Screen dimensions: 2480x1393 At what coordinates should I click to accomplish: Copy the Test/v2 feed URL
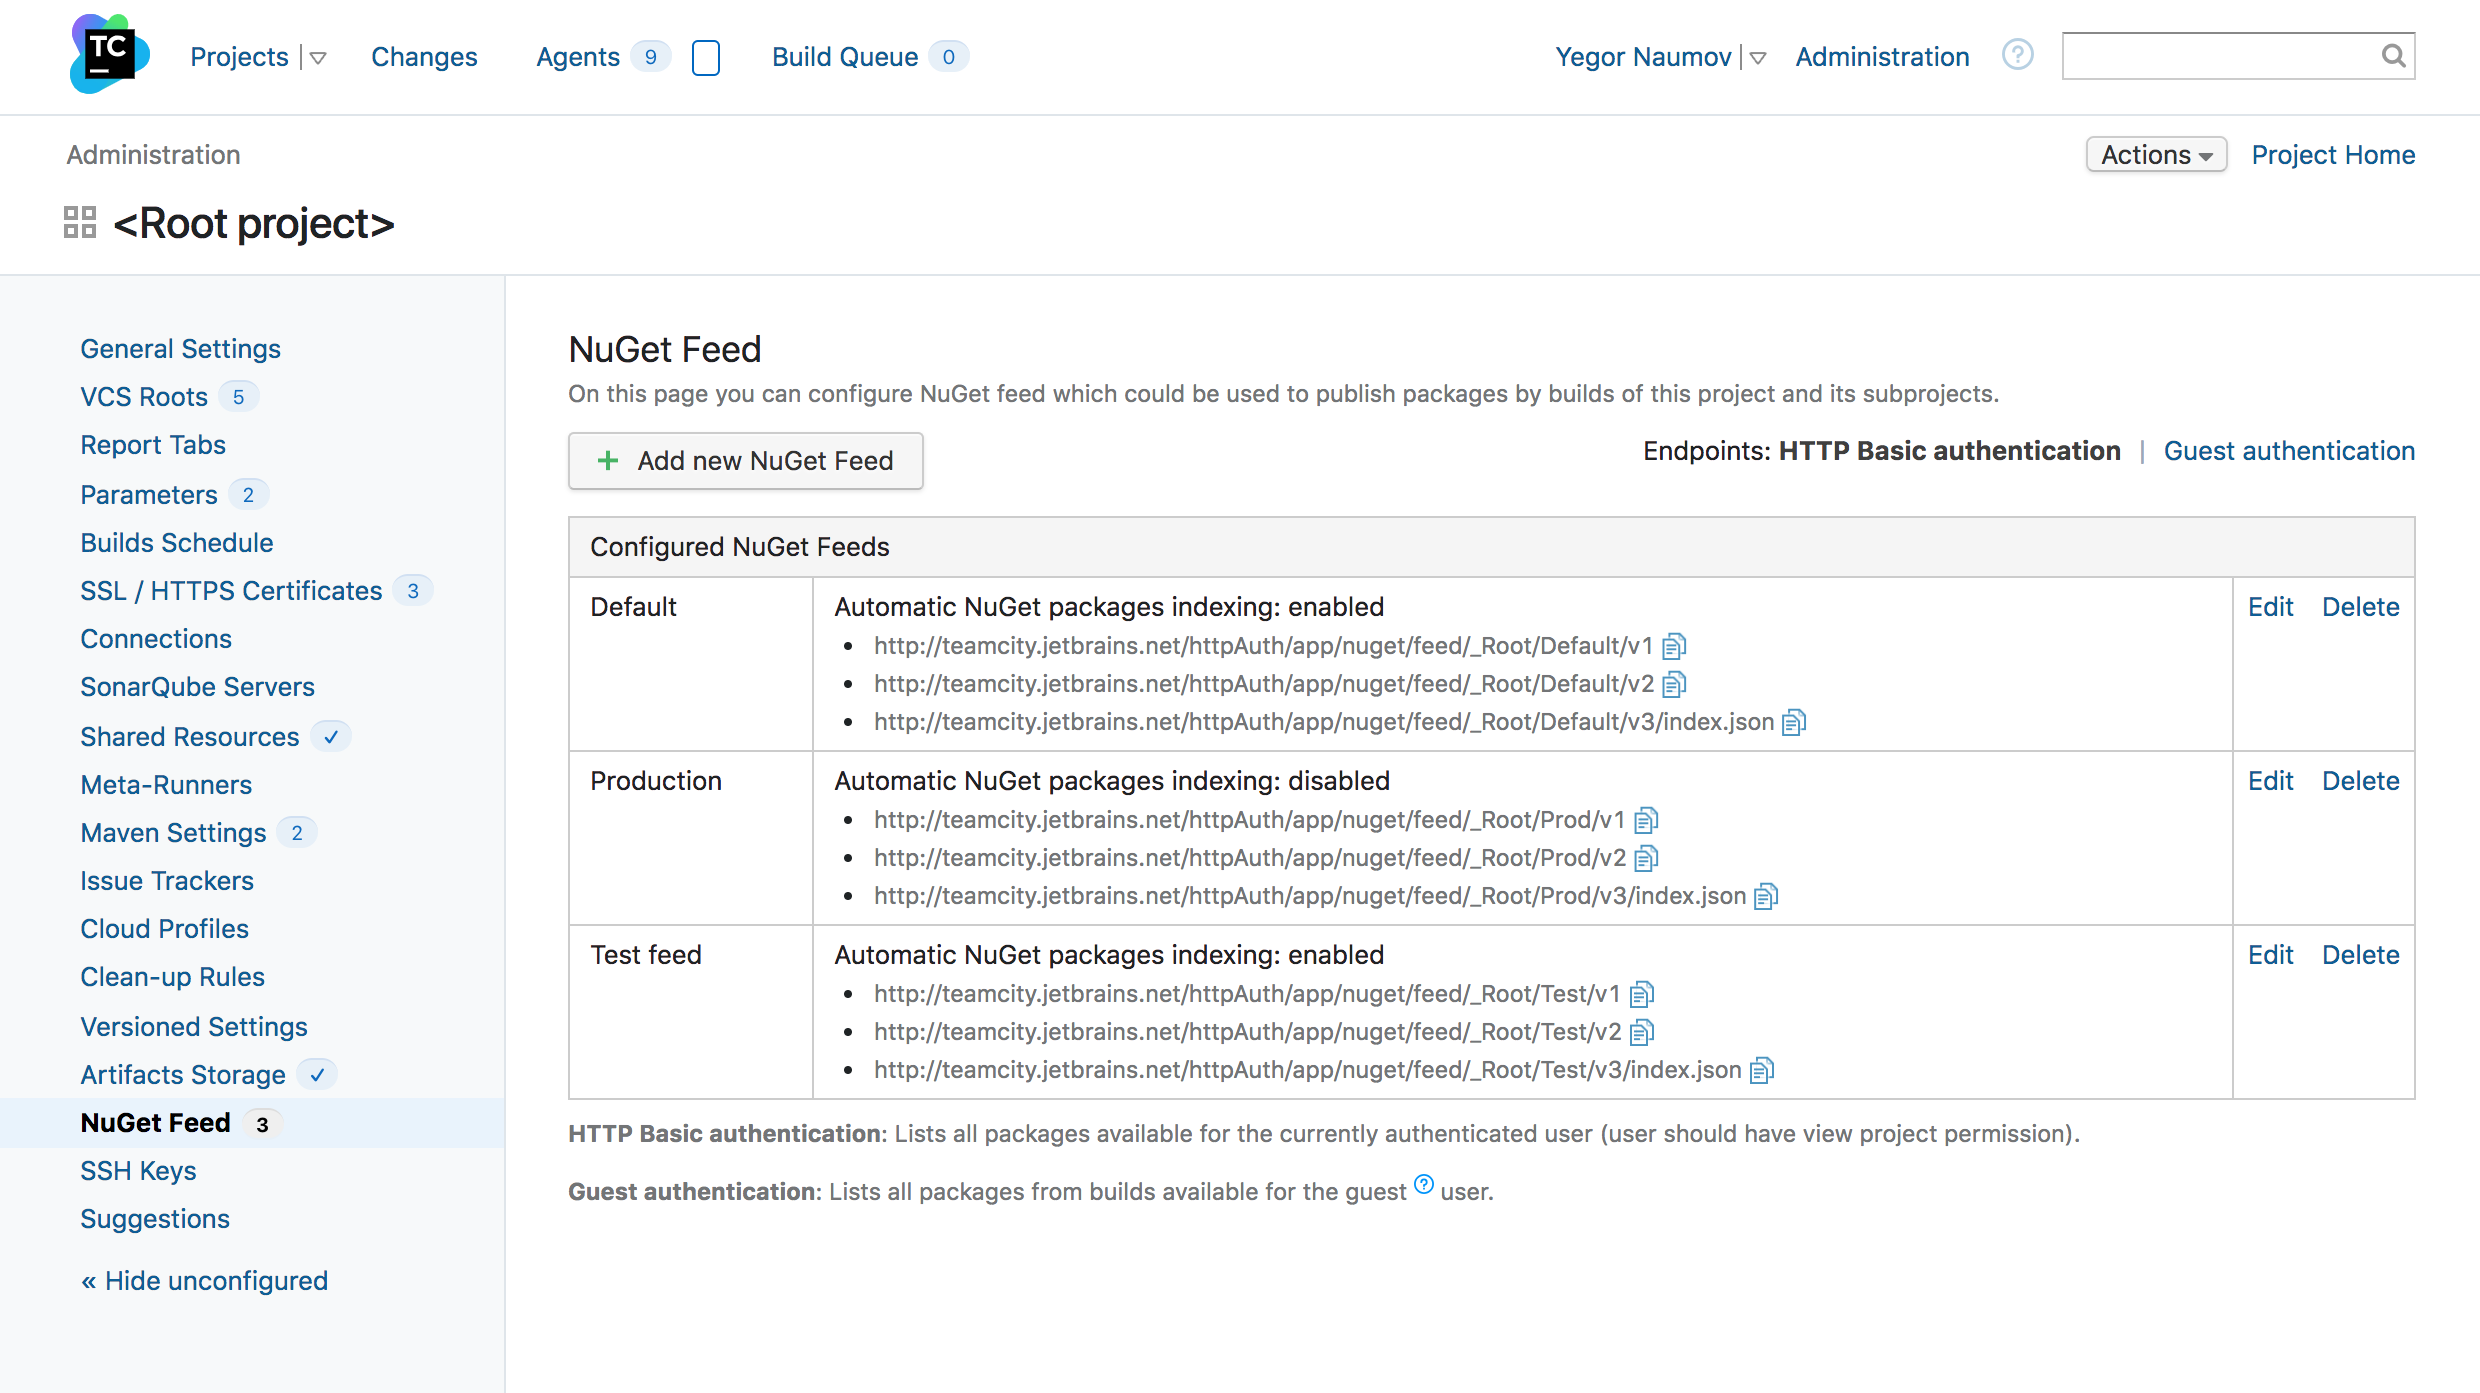coord(1642,1032)
